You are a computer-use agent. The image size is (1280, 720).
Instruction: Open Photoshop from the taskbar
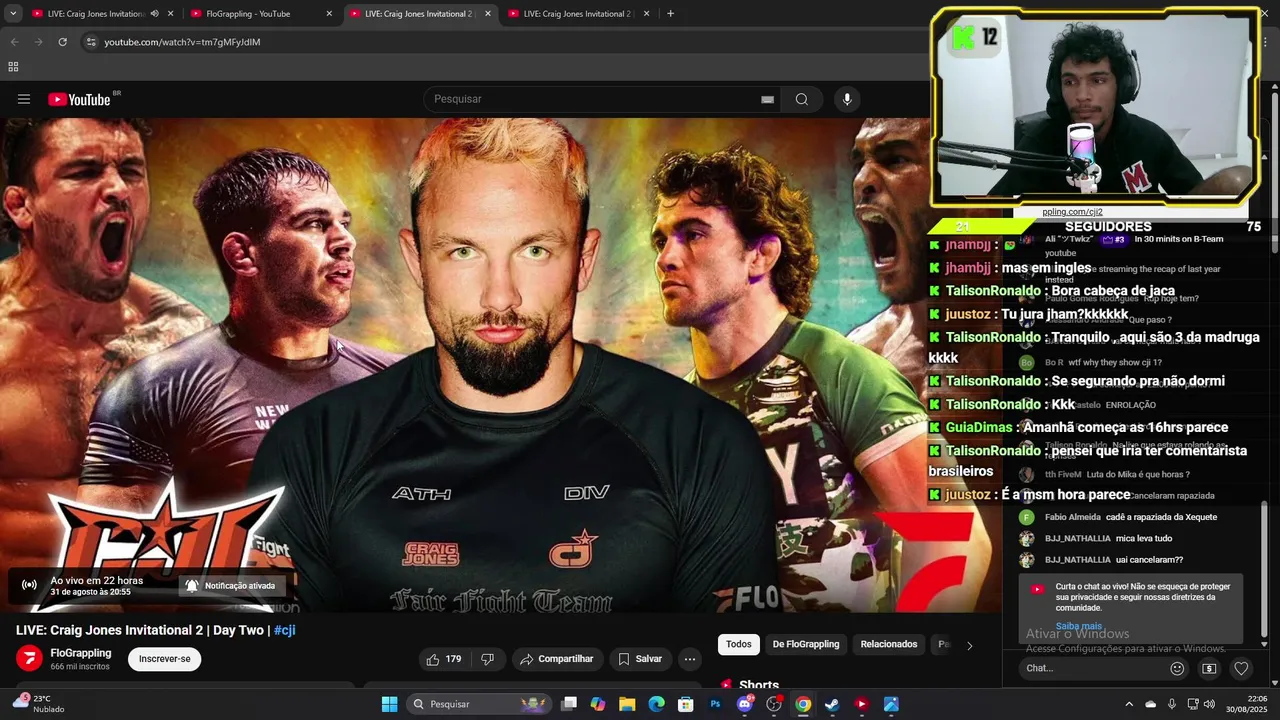click(715, 704)
